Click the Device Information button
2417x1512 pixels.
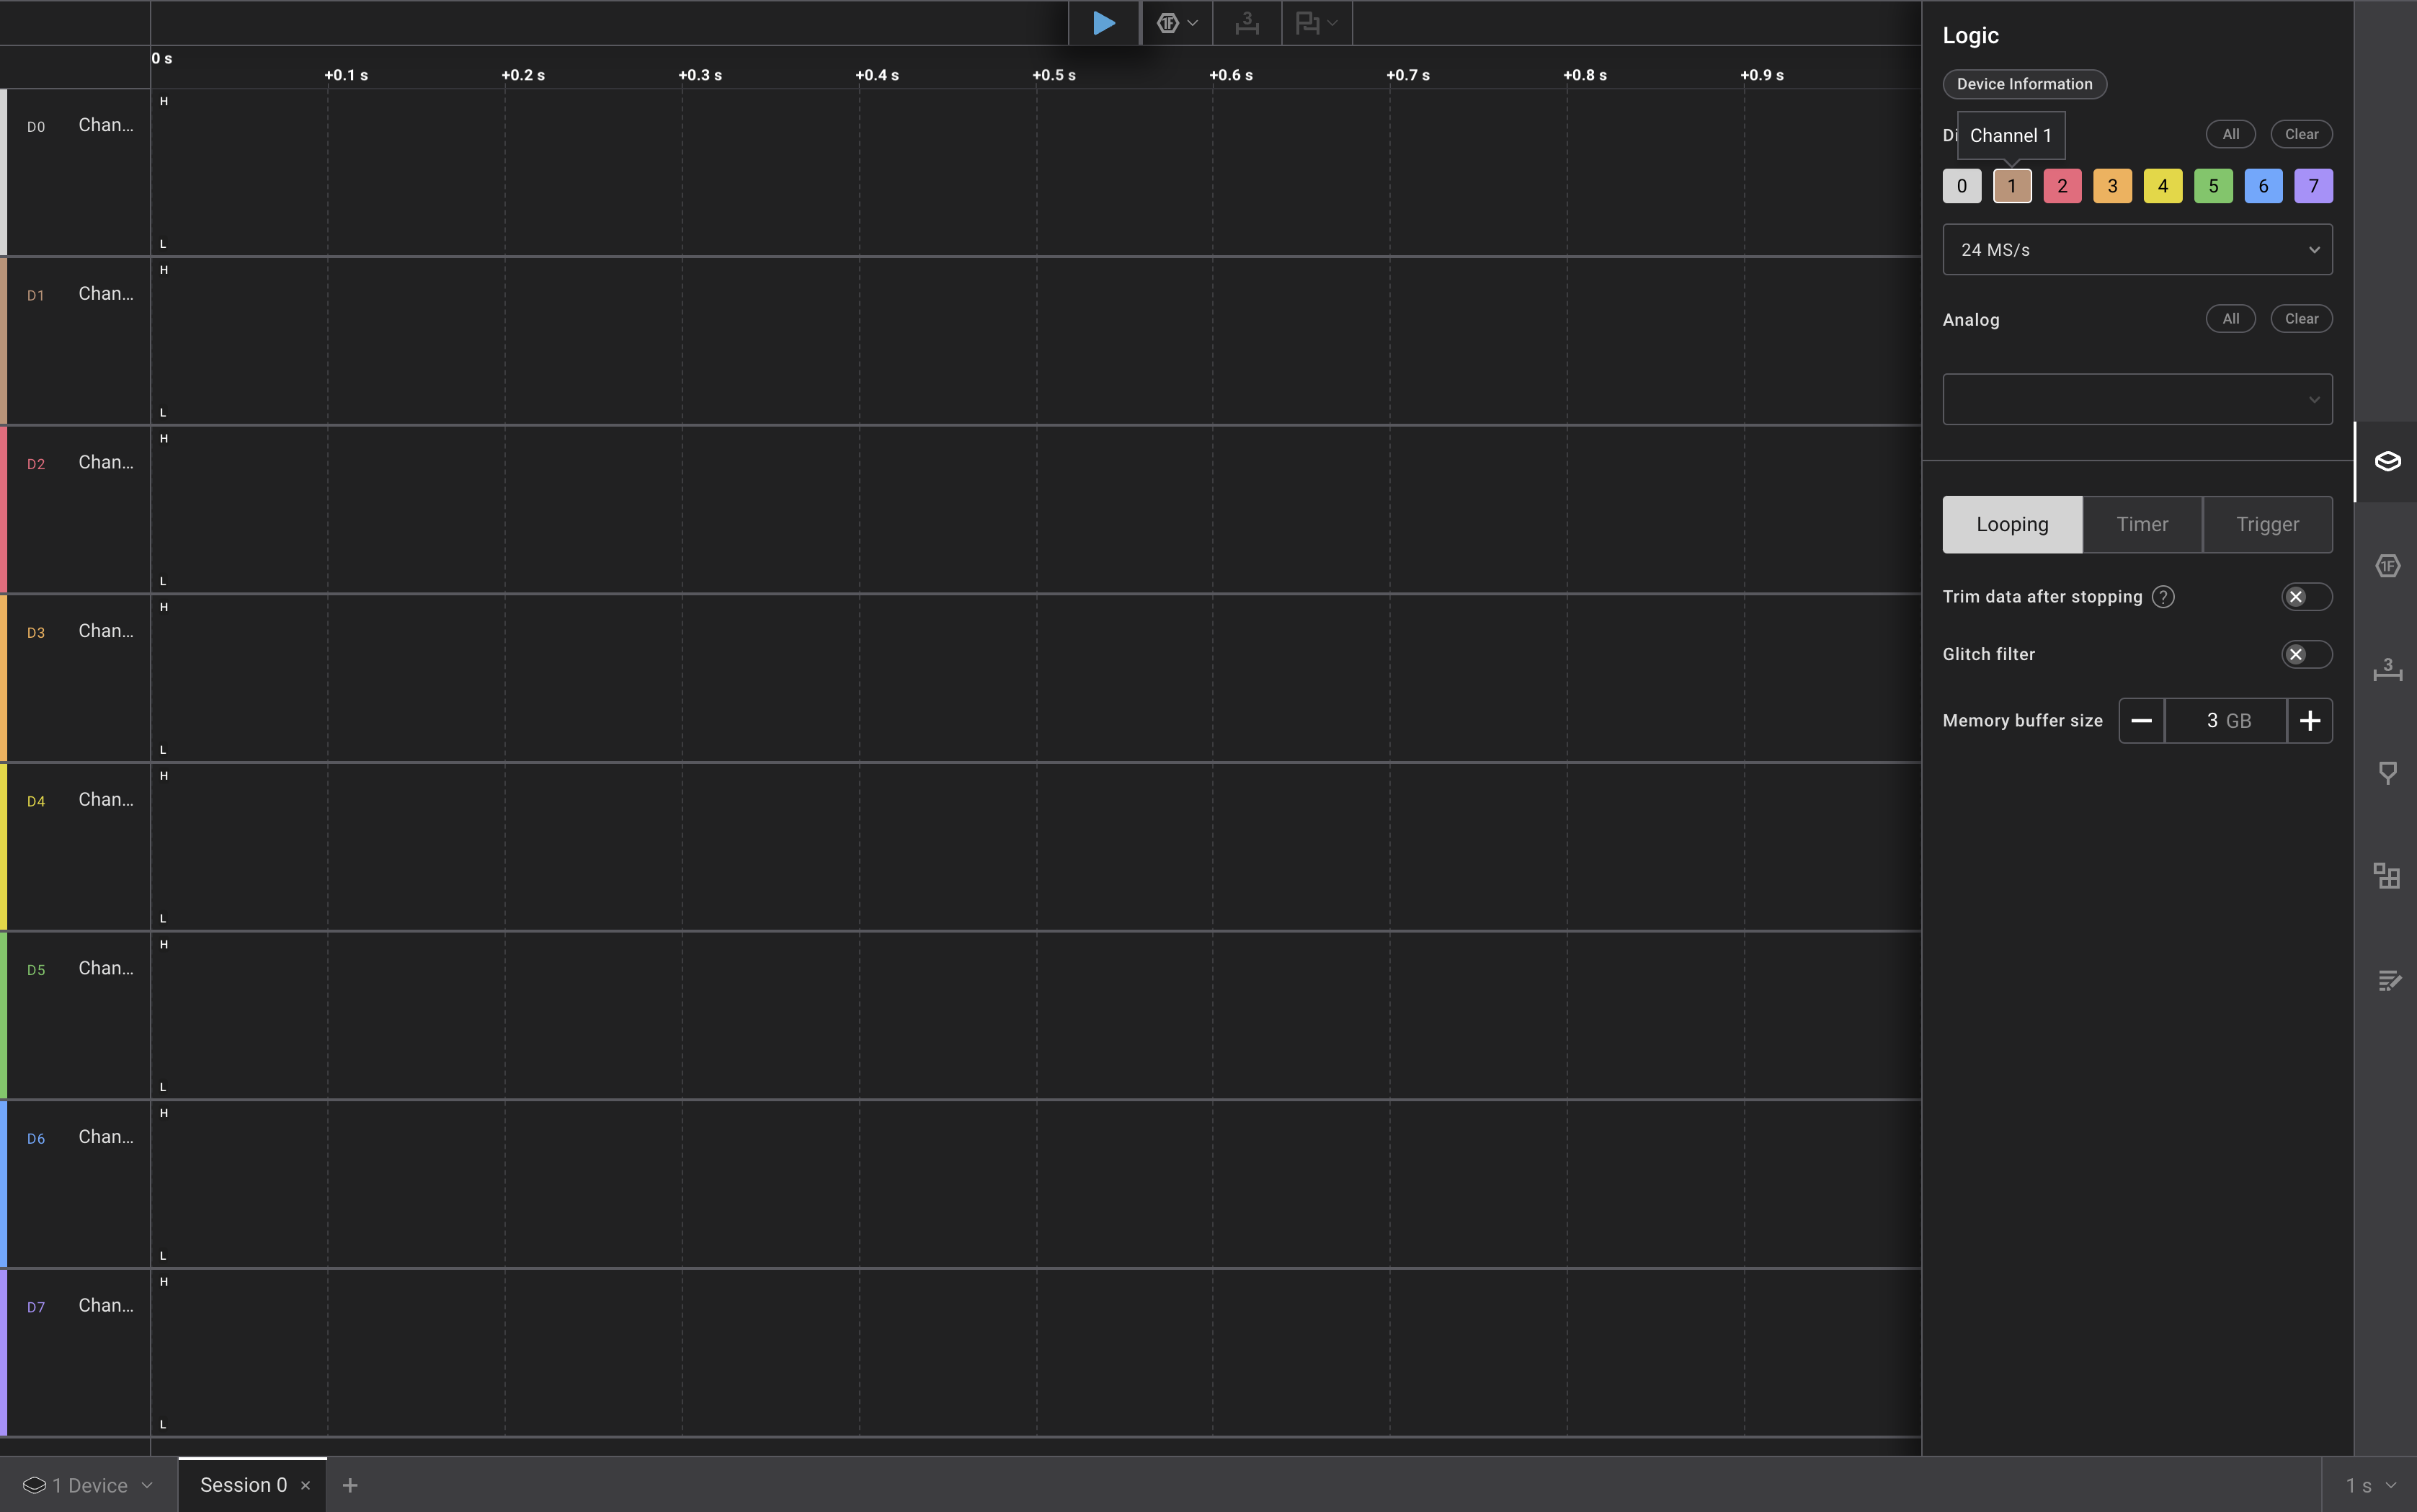pos(2024,84)
